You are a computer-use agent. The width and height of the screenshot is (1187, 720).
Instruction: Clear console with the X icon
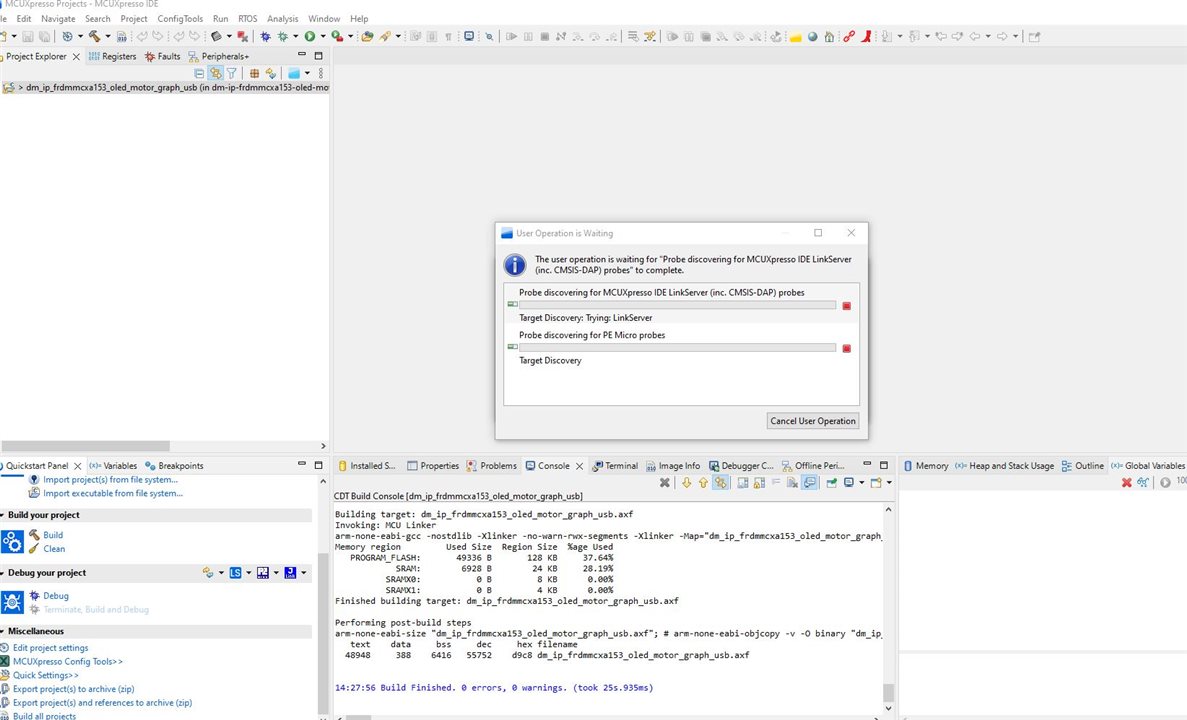tap(665, 482)
